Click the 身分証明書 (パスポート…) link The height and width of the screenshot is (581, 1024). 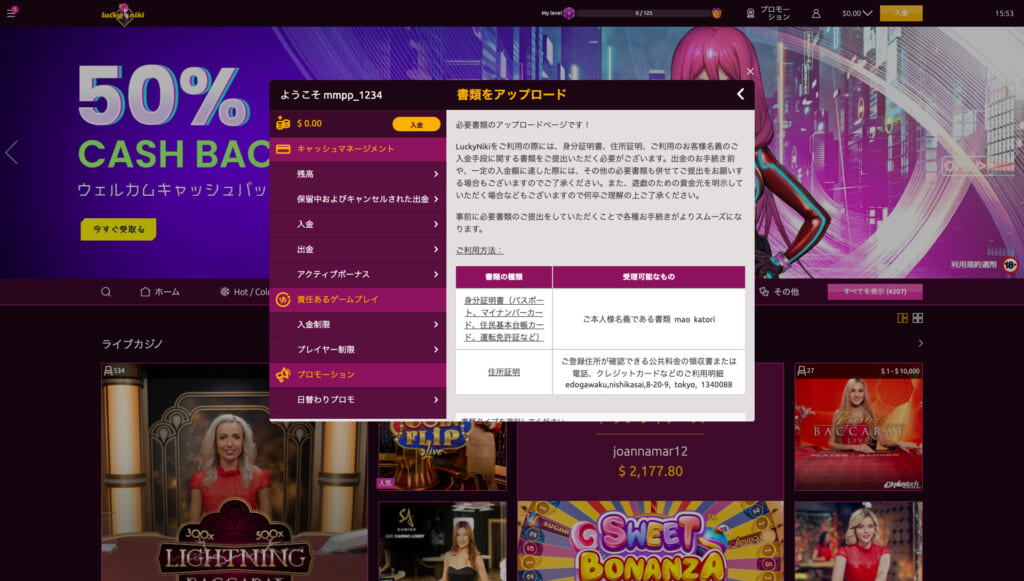click(x=504, y=319)
